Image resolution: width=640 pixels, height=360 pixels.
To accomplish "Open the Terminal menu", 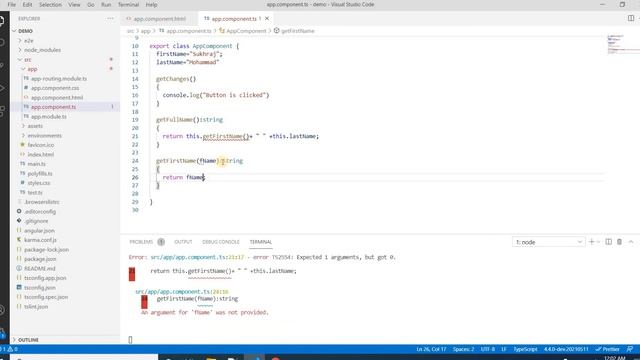I will (x=128, y=4).
